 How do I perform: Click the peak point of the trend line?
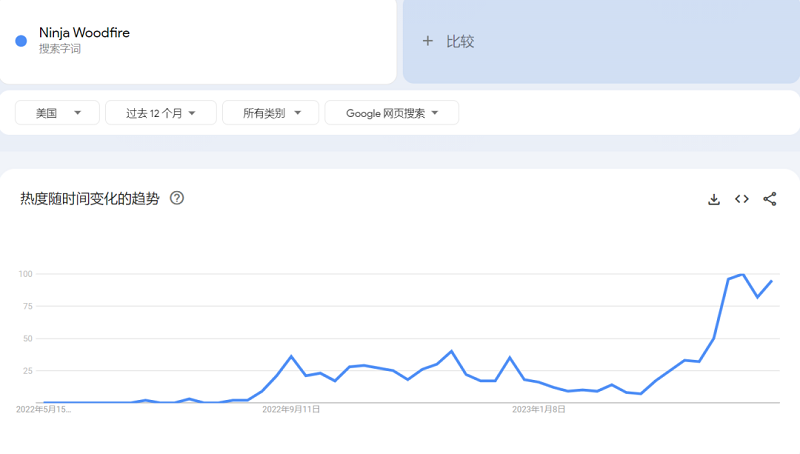743,274
